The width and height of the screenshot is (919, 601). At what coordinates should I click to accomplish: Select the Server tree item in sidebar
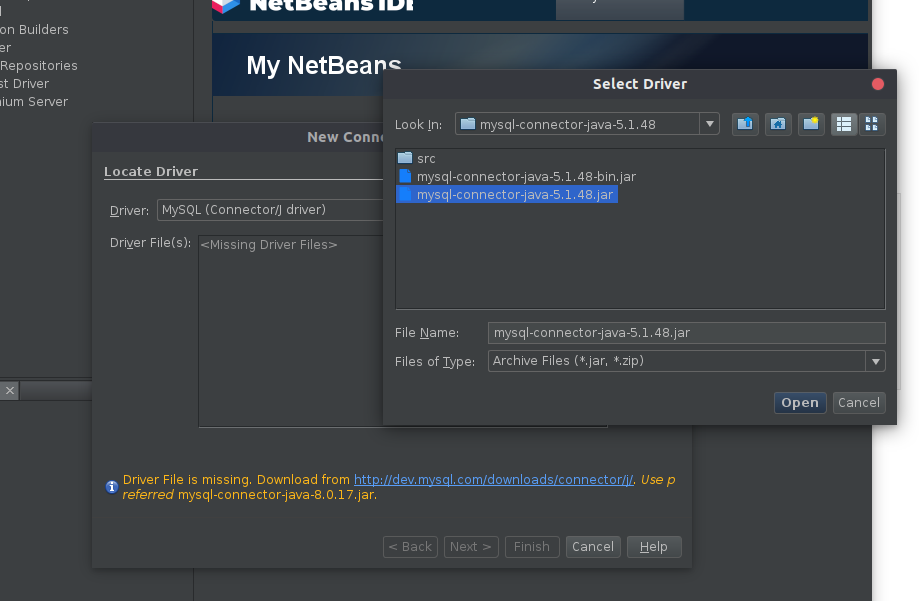[x=34, y=101]
